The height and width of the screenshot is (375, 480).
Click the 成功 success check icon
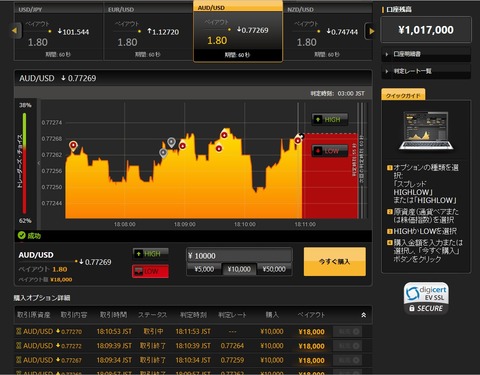[22, 236]
